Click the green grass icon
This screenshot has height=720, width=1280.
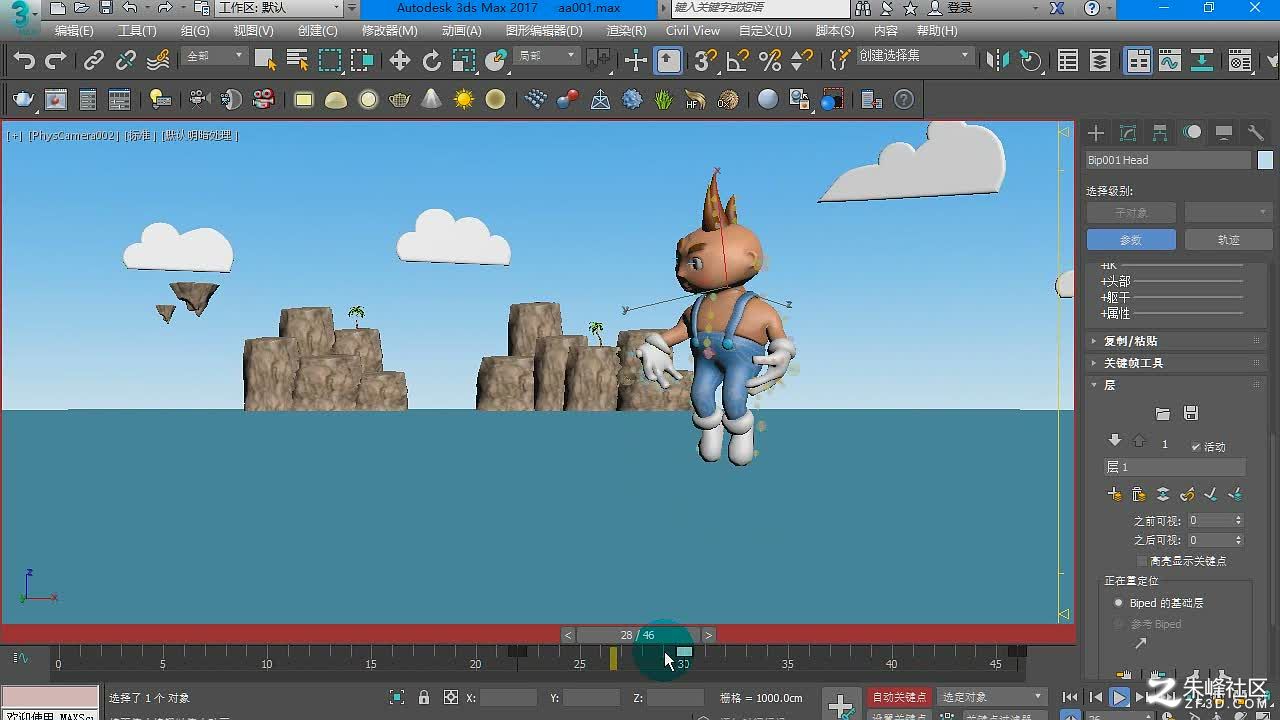[x=664, y=99]
